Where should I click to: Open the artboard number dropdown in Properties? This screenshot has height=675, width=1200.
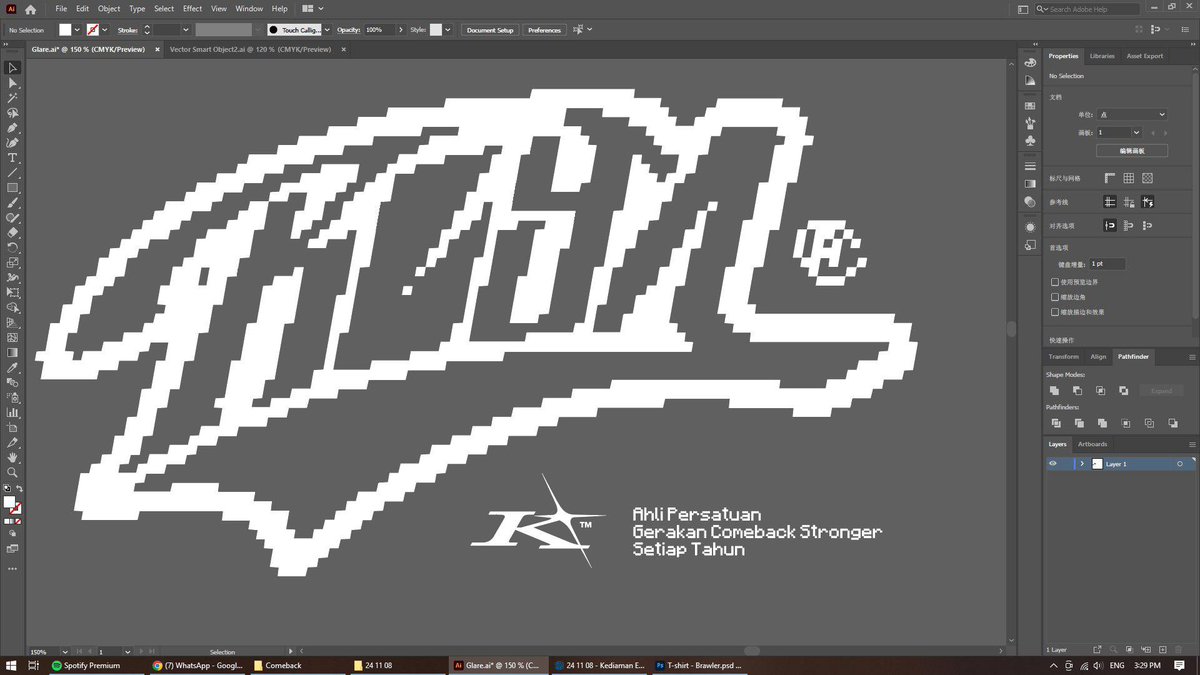[1136, 132]
